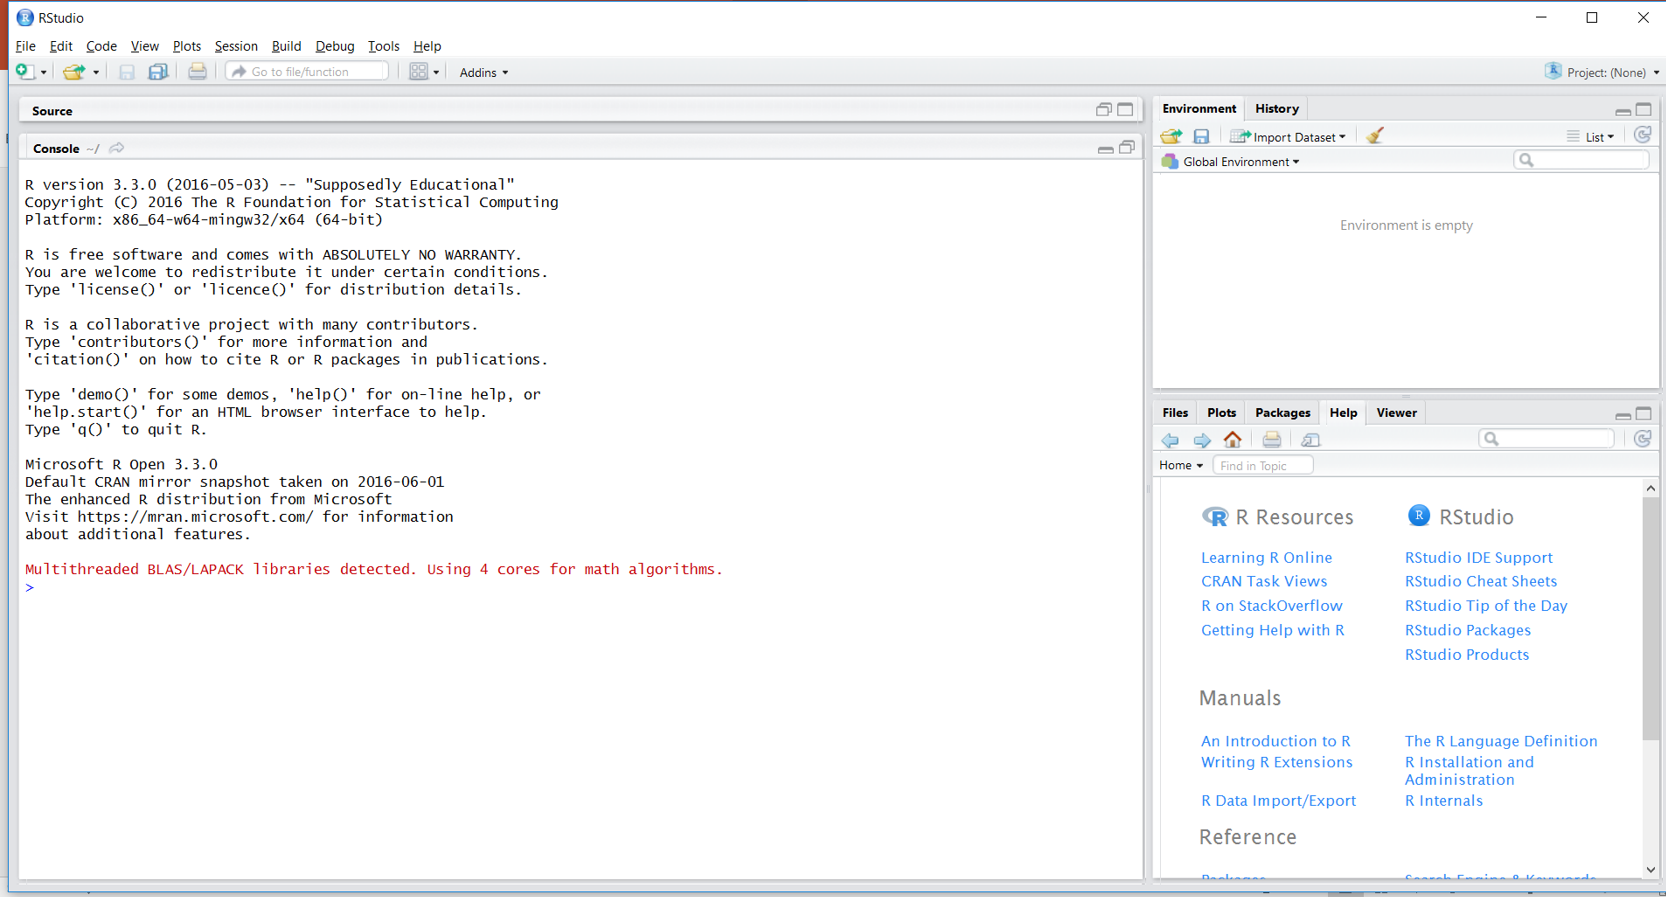This screenshot has height=897, width=1666.
Task: Open the Global Environment dropdown
Action: coord(1232,162)
